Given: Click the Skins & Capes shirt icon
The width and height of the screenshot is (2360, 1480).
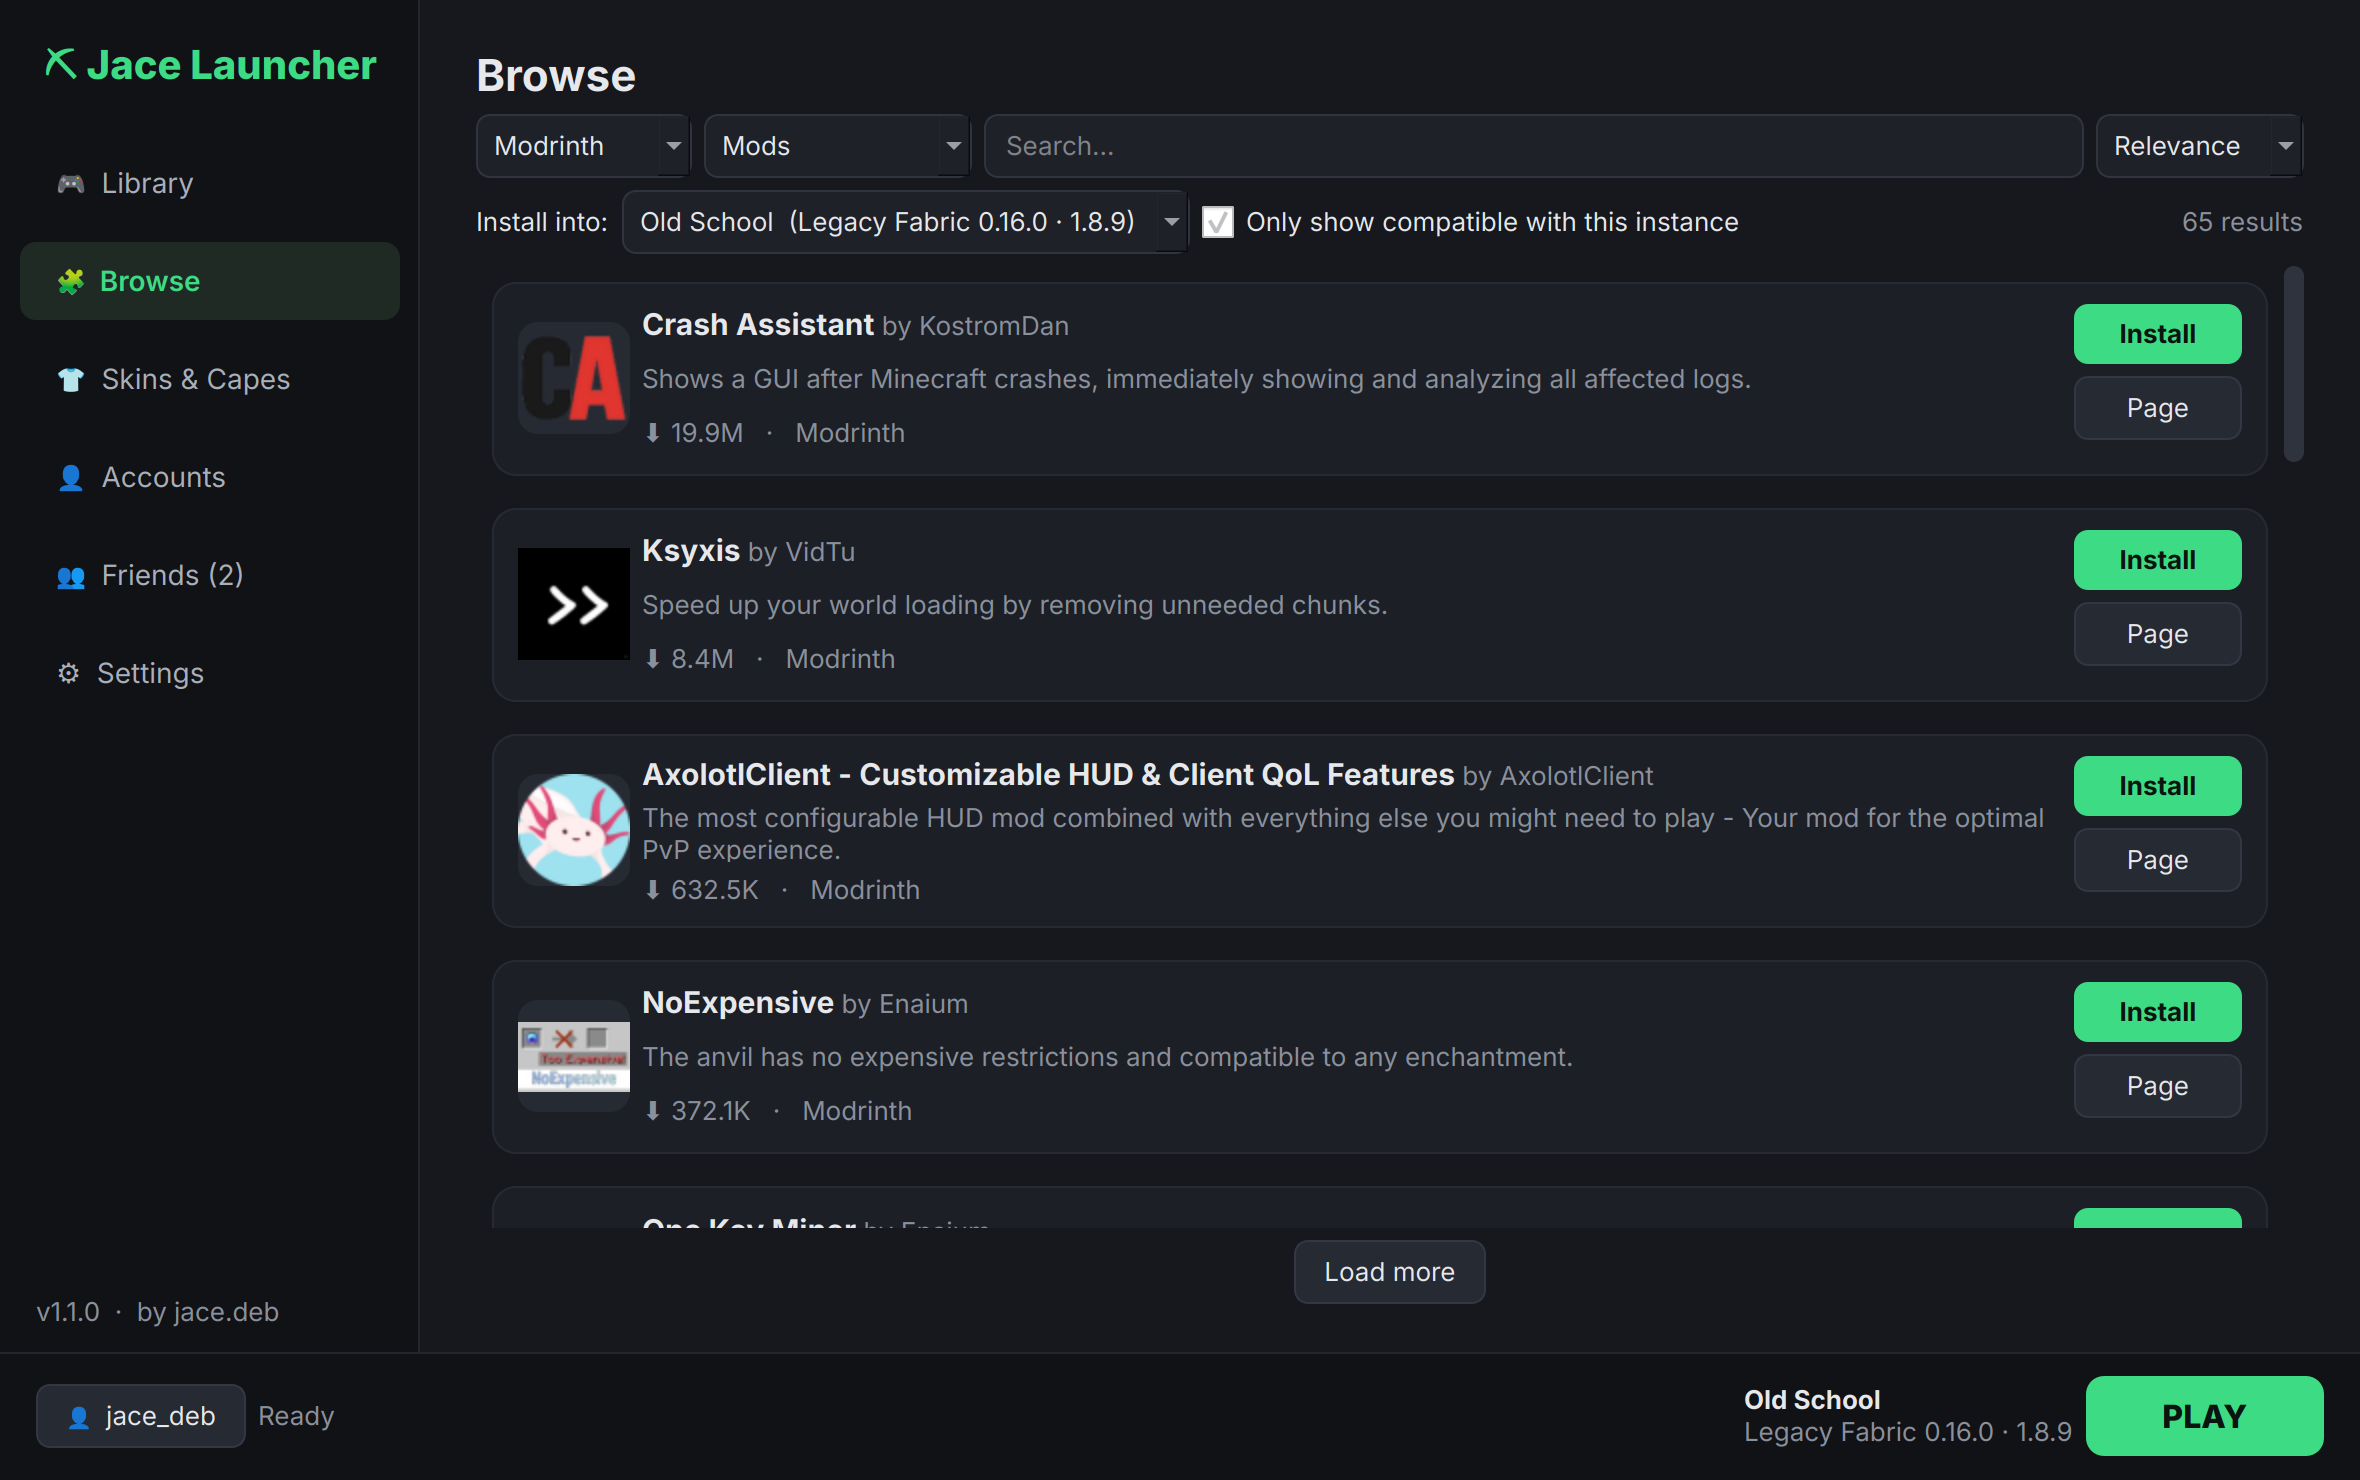Looking at the screenshot, I should tap(70, 379).
